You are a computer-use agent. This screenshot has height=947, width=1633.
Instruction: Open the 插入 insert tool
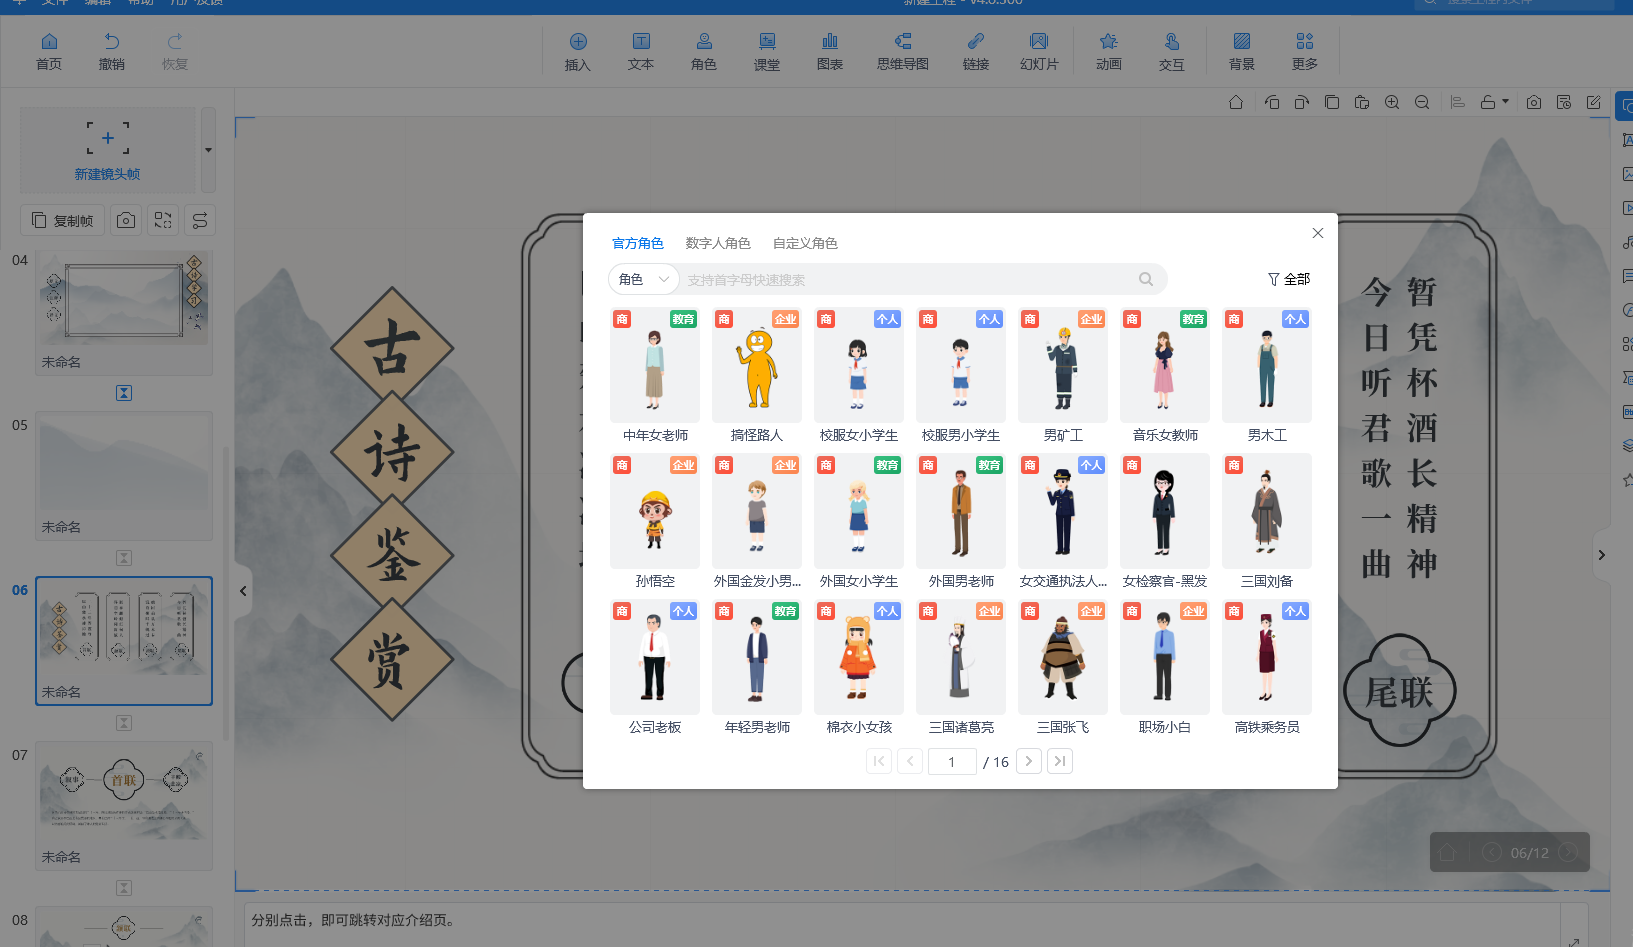pyautogui.click(x=578, y=51)
